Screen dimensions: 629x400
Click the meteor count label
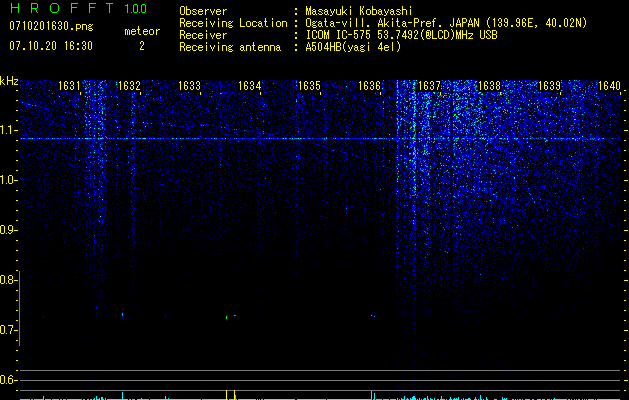[x=142, y=31]
